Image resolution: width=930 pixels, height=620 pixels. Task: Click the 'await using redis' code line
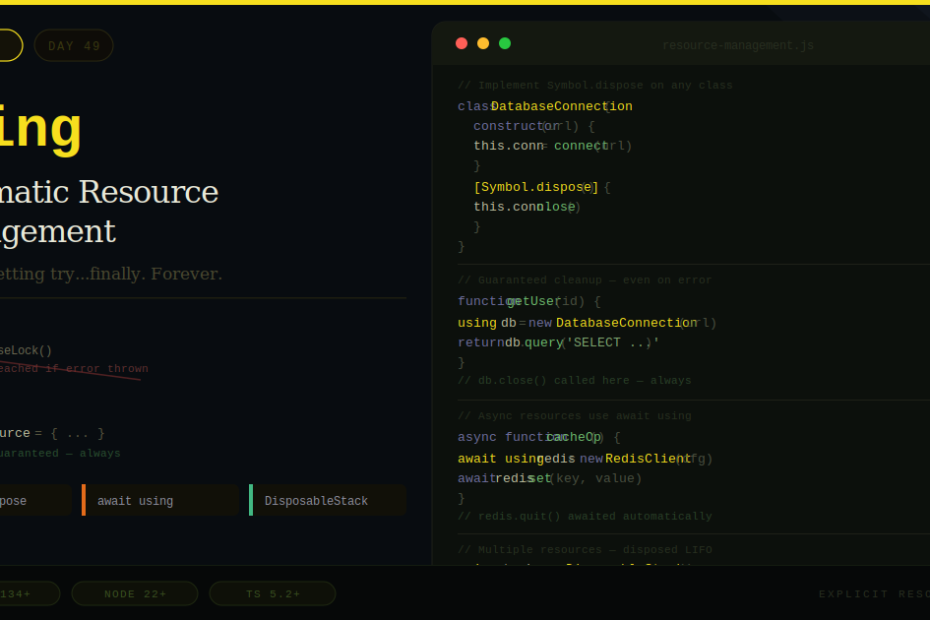(x=585, y=459)
